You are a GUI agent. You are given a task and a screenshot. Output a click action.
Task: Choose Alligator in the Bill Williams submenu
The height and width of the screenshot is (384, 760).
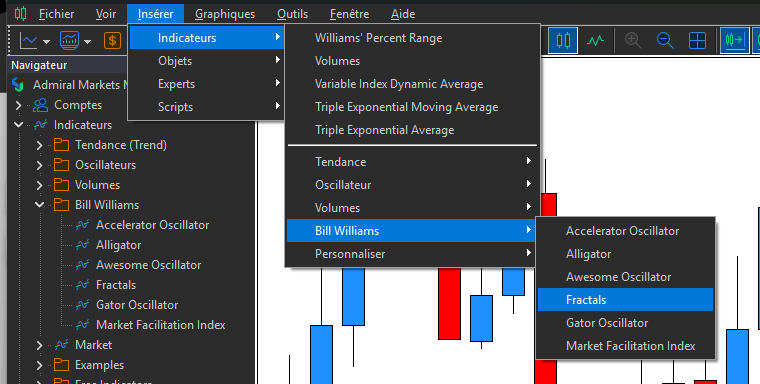[625, 254]
